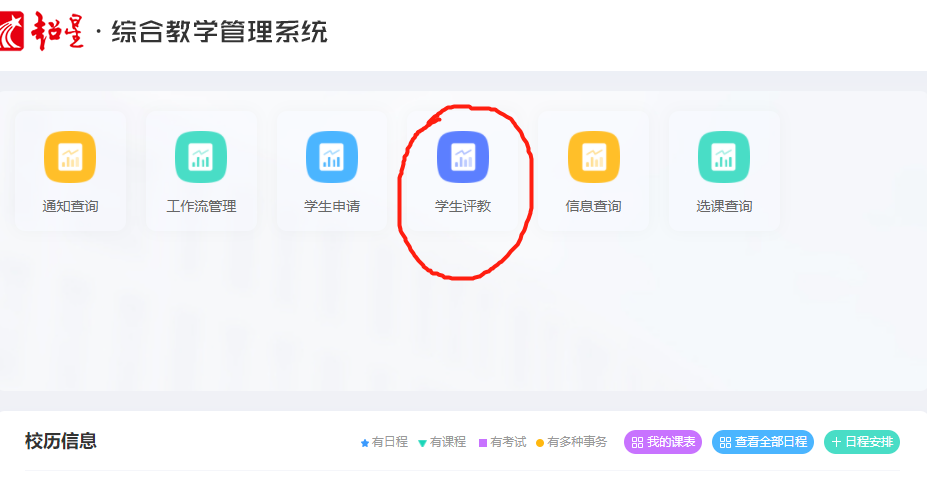Select the 工作流管理 text label
Viewport: 927px width, 482px height.
point(201,207)
